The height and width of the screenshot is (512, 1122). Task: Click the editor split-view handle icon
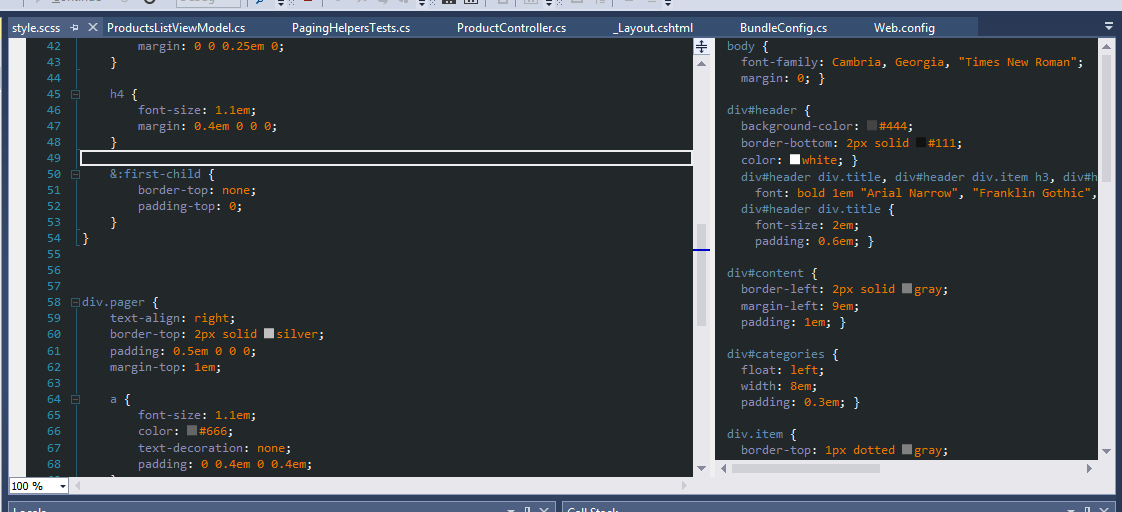click(701, 46)
